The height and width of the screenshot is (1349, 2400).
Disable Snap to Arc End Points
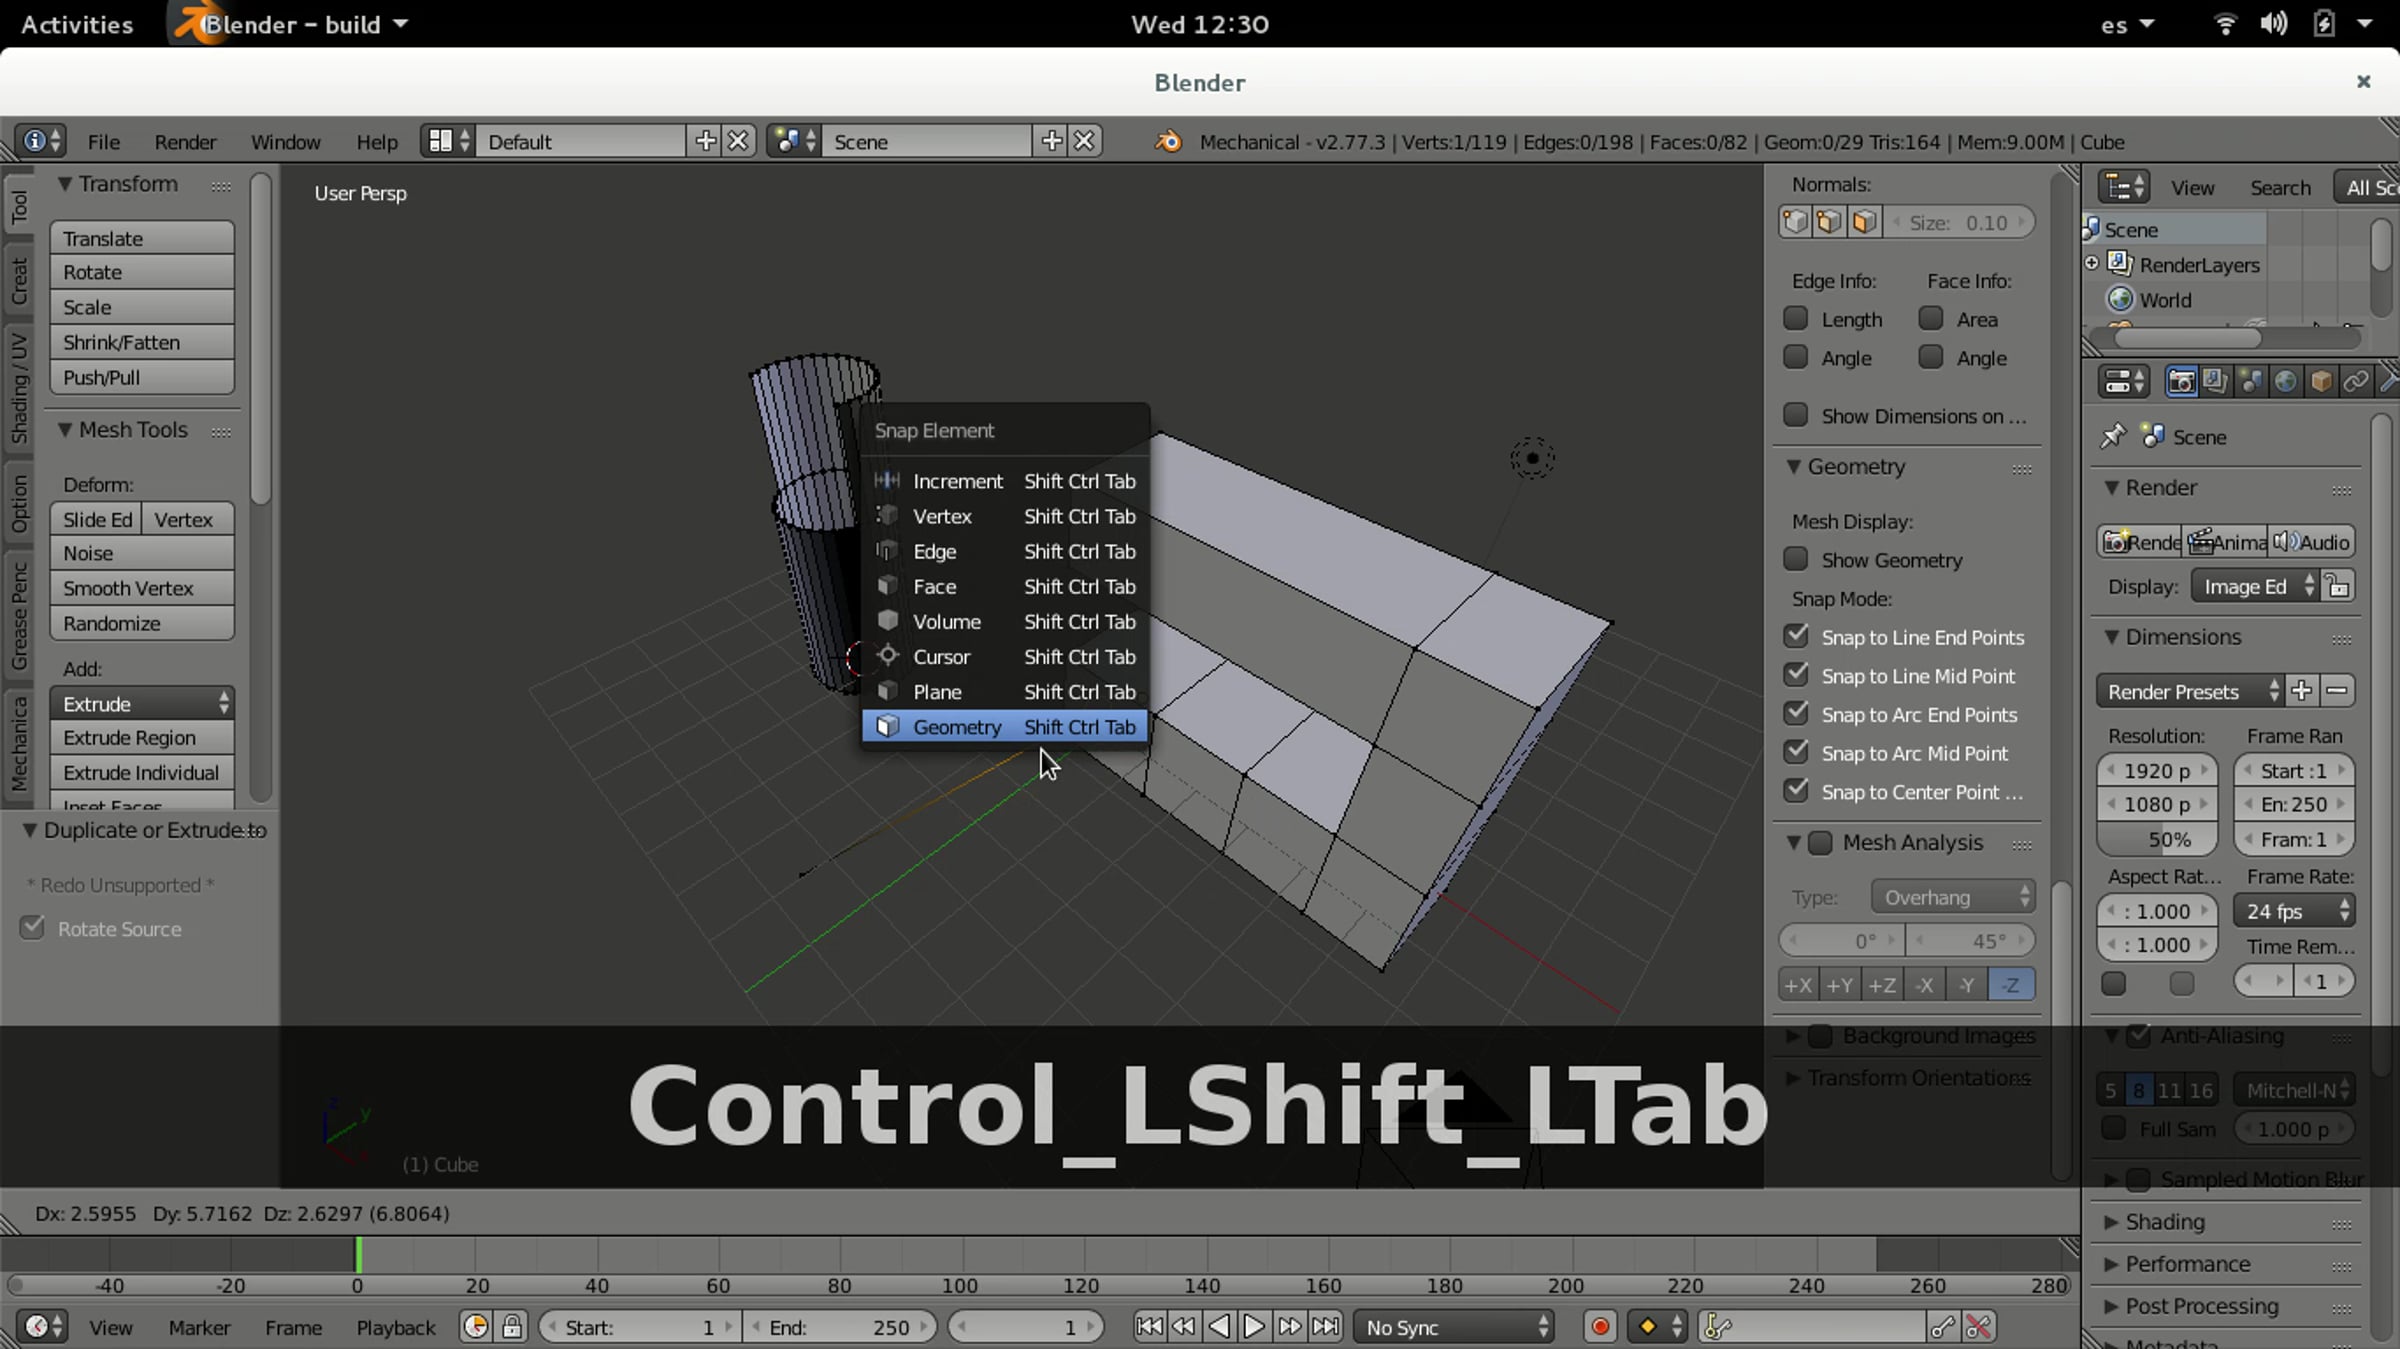pos(1796,713)
